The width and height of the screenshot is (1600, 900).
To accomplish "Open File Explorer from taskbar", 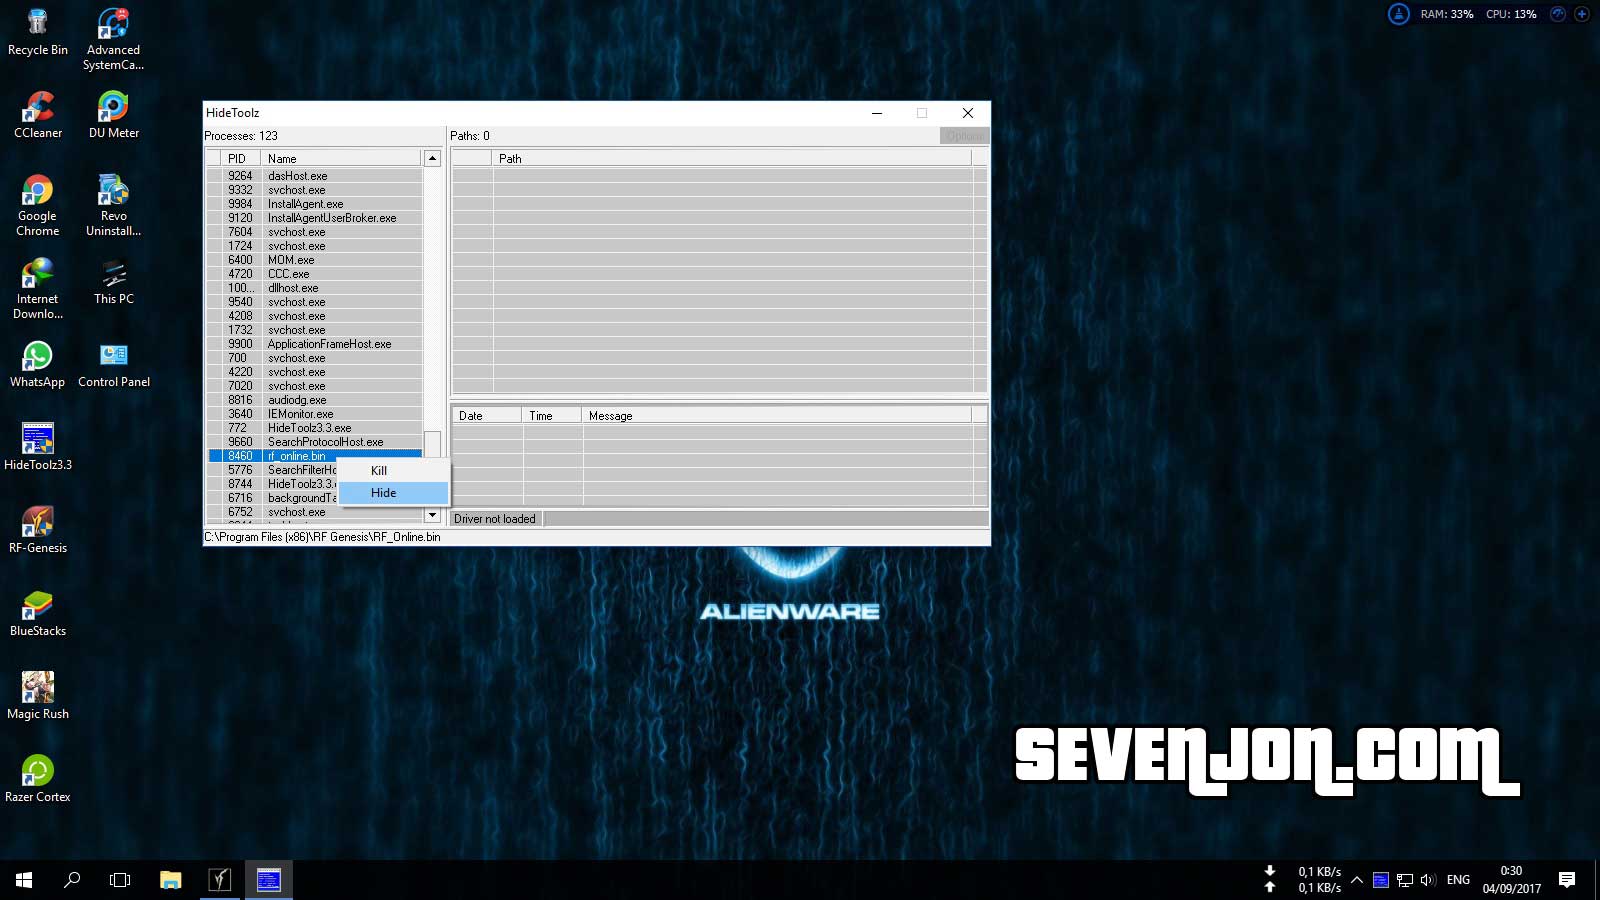I will [171, 880].
